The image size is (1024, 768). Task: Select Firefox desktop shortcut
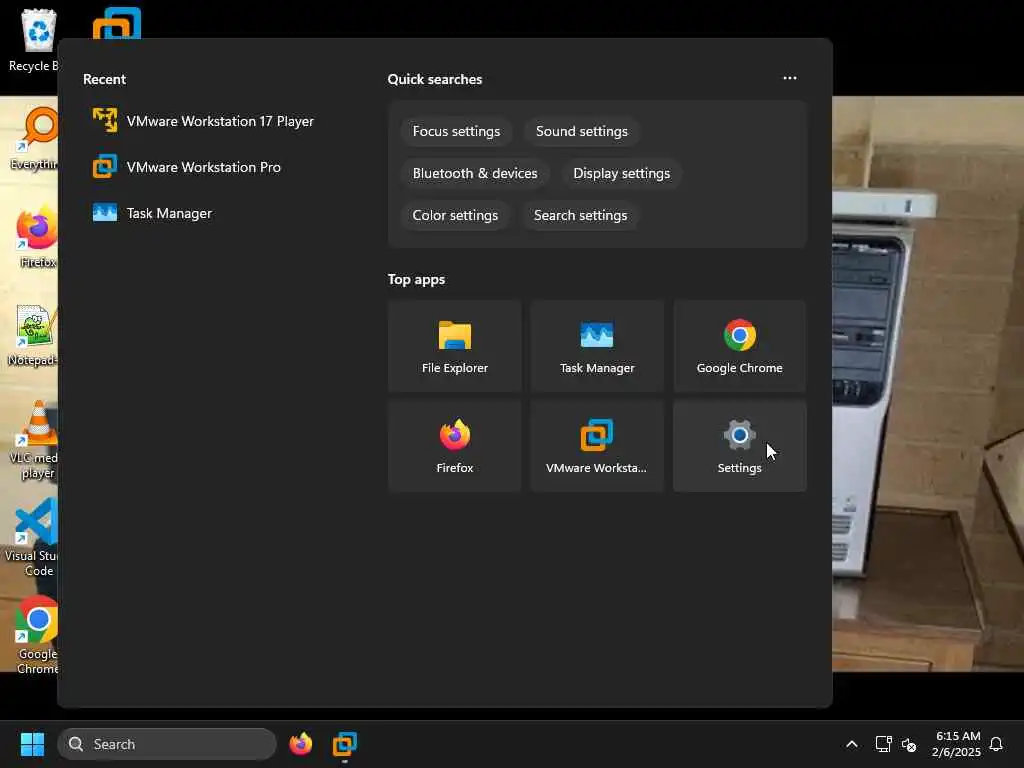(x=36, y=236)
